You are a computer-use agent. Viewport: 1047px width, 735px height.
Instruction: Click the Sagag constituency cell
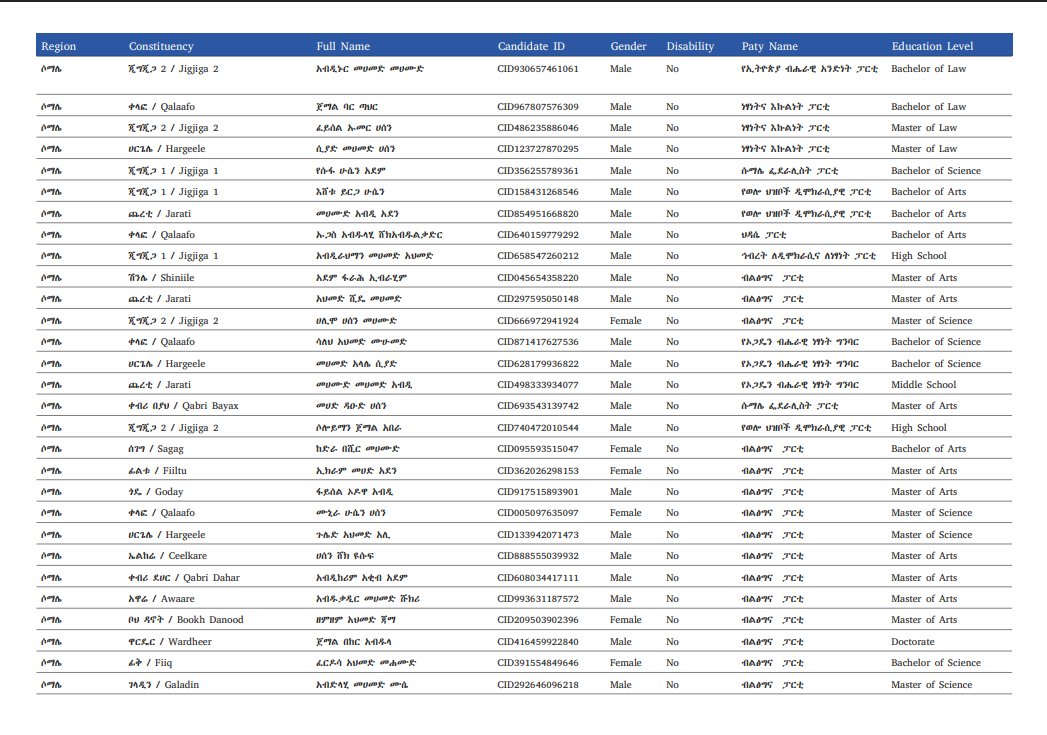pos(156,449)
